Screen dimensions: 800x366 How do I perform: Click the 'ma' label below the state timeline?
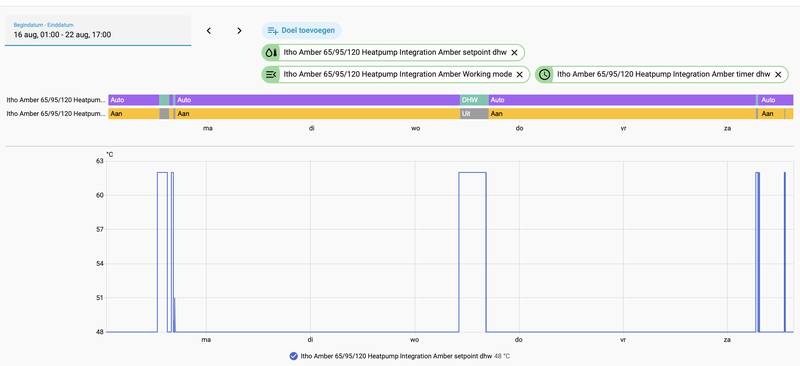click(208, 128)
